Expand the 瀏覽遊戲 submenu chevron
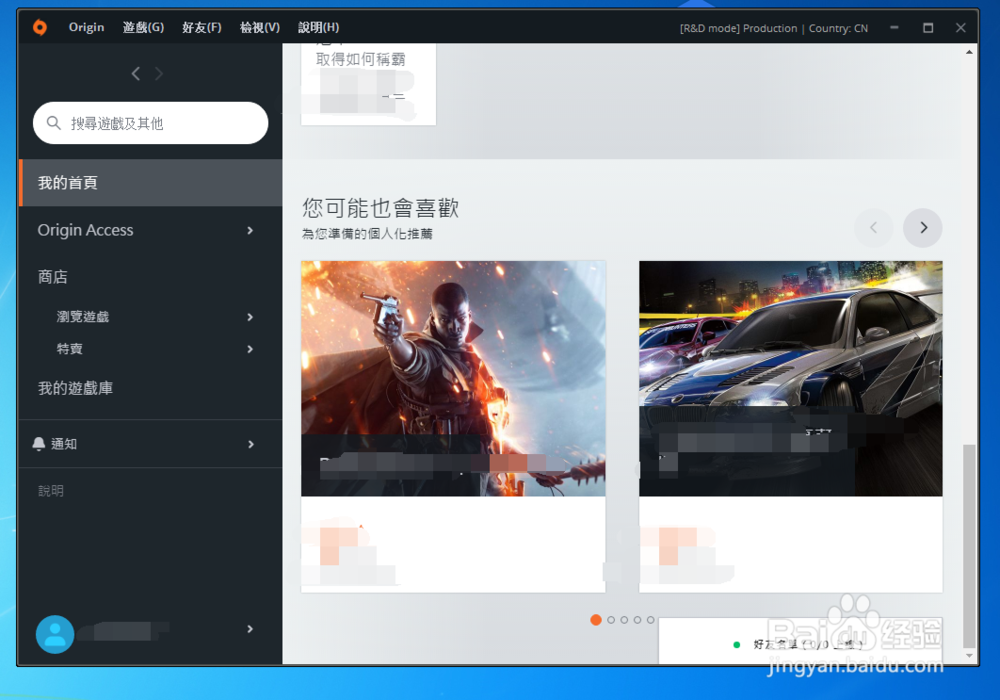 tap(249, 317)
